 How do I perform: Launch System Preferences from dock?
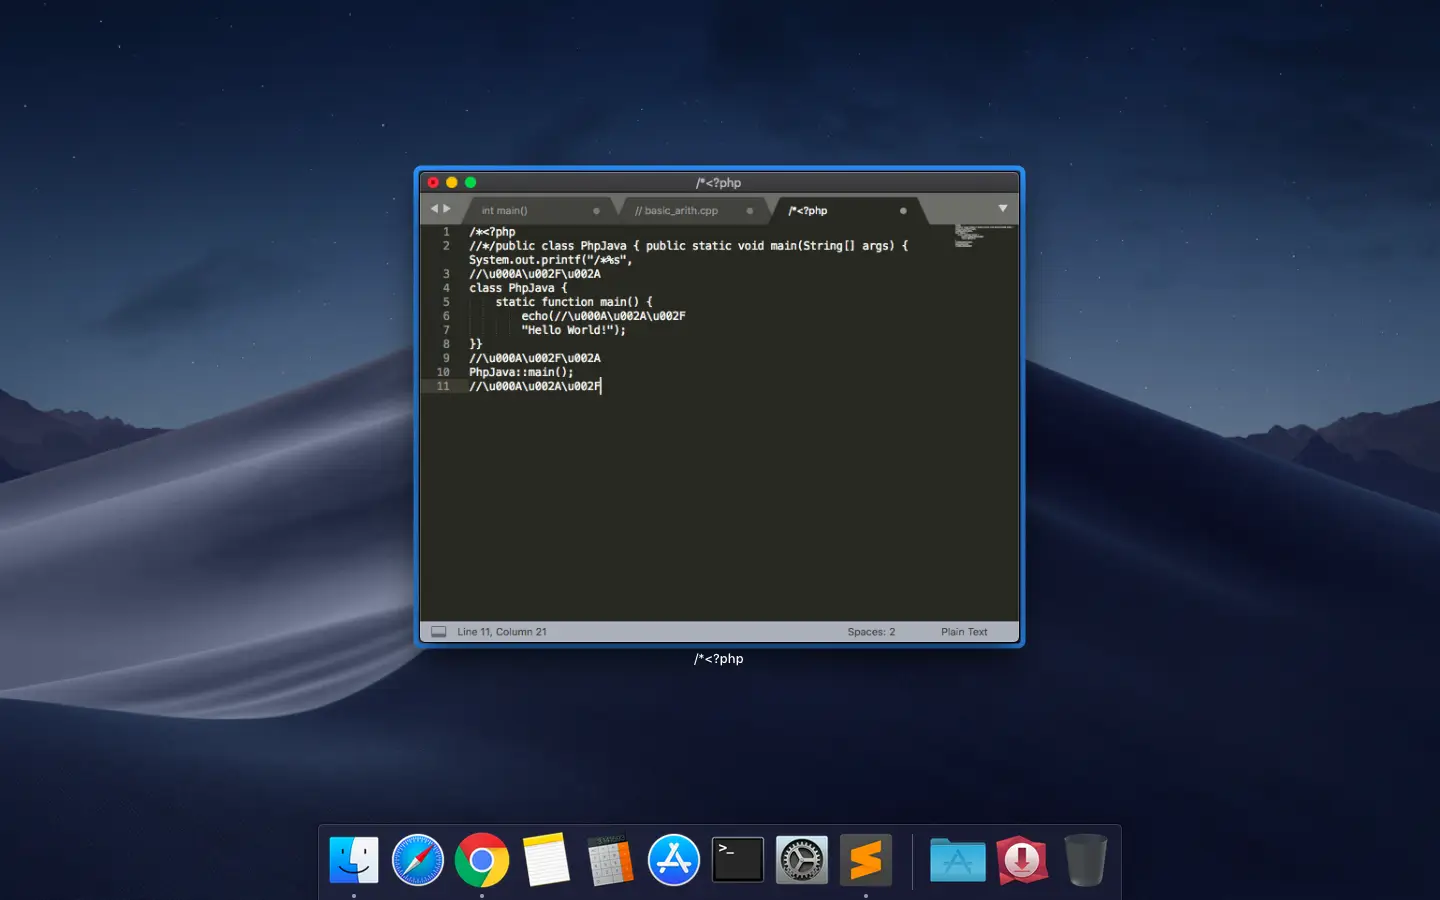(x=802, y=860)
